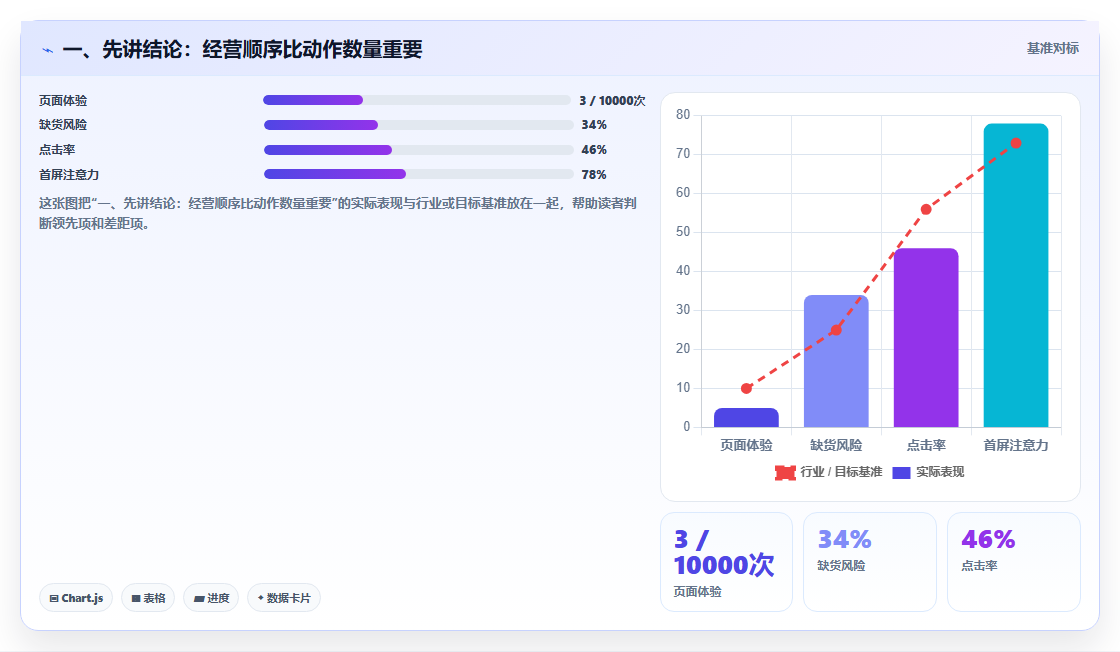Click the 表格 tag chip
The height and width of the screenshot is (652, 1120).
[148, 598]
